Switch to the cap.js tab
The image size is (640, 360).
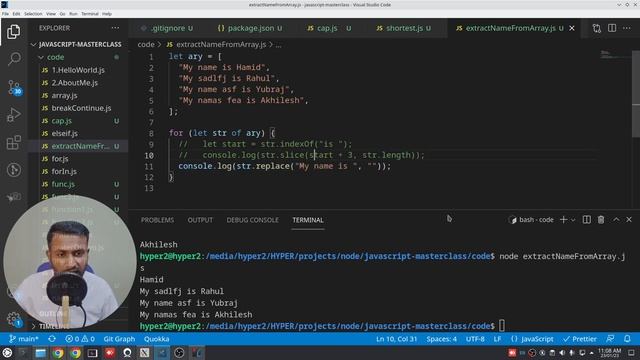coord(329,28)
